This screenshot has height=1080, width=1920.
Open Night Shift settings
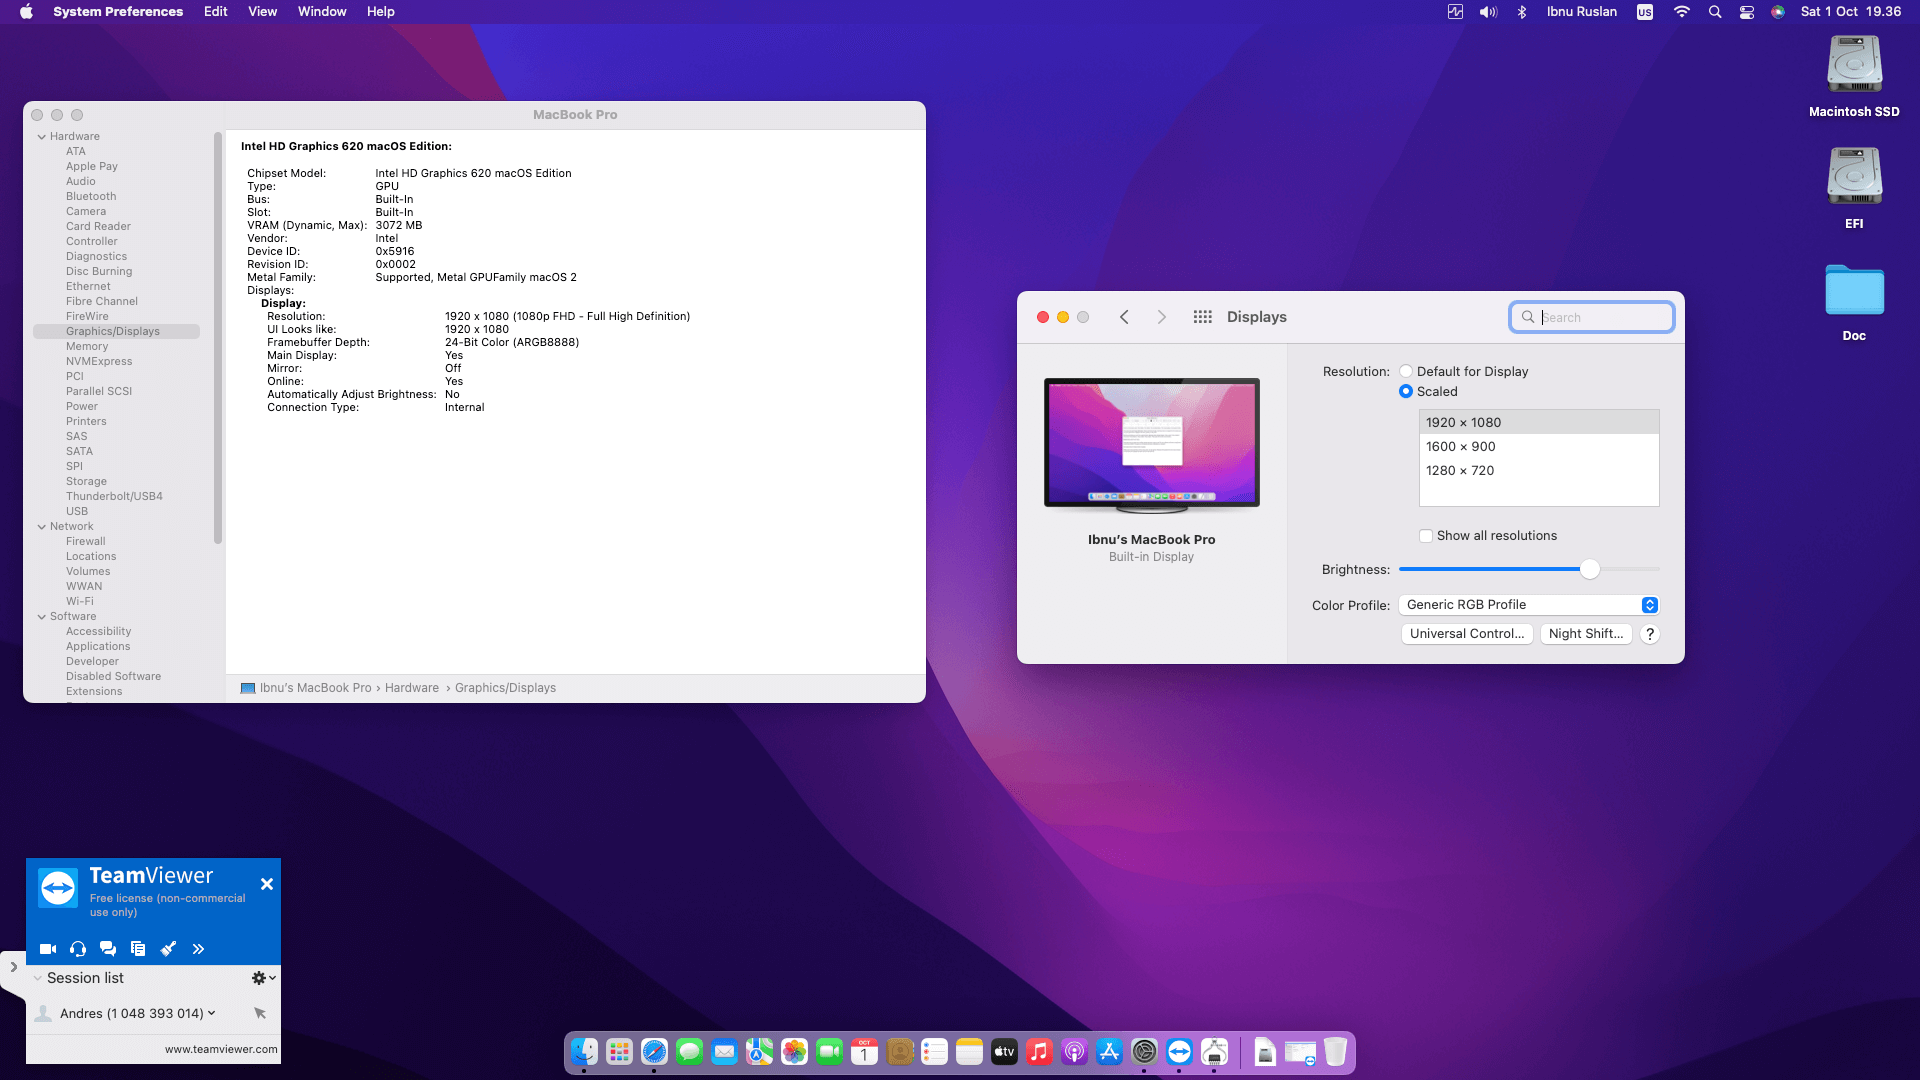[x=1586, y=634]
